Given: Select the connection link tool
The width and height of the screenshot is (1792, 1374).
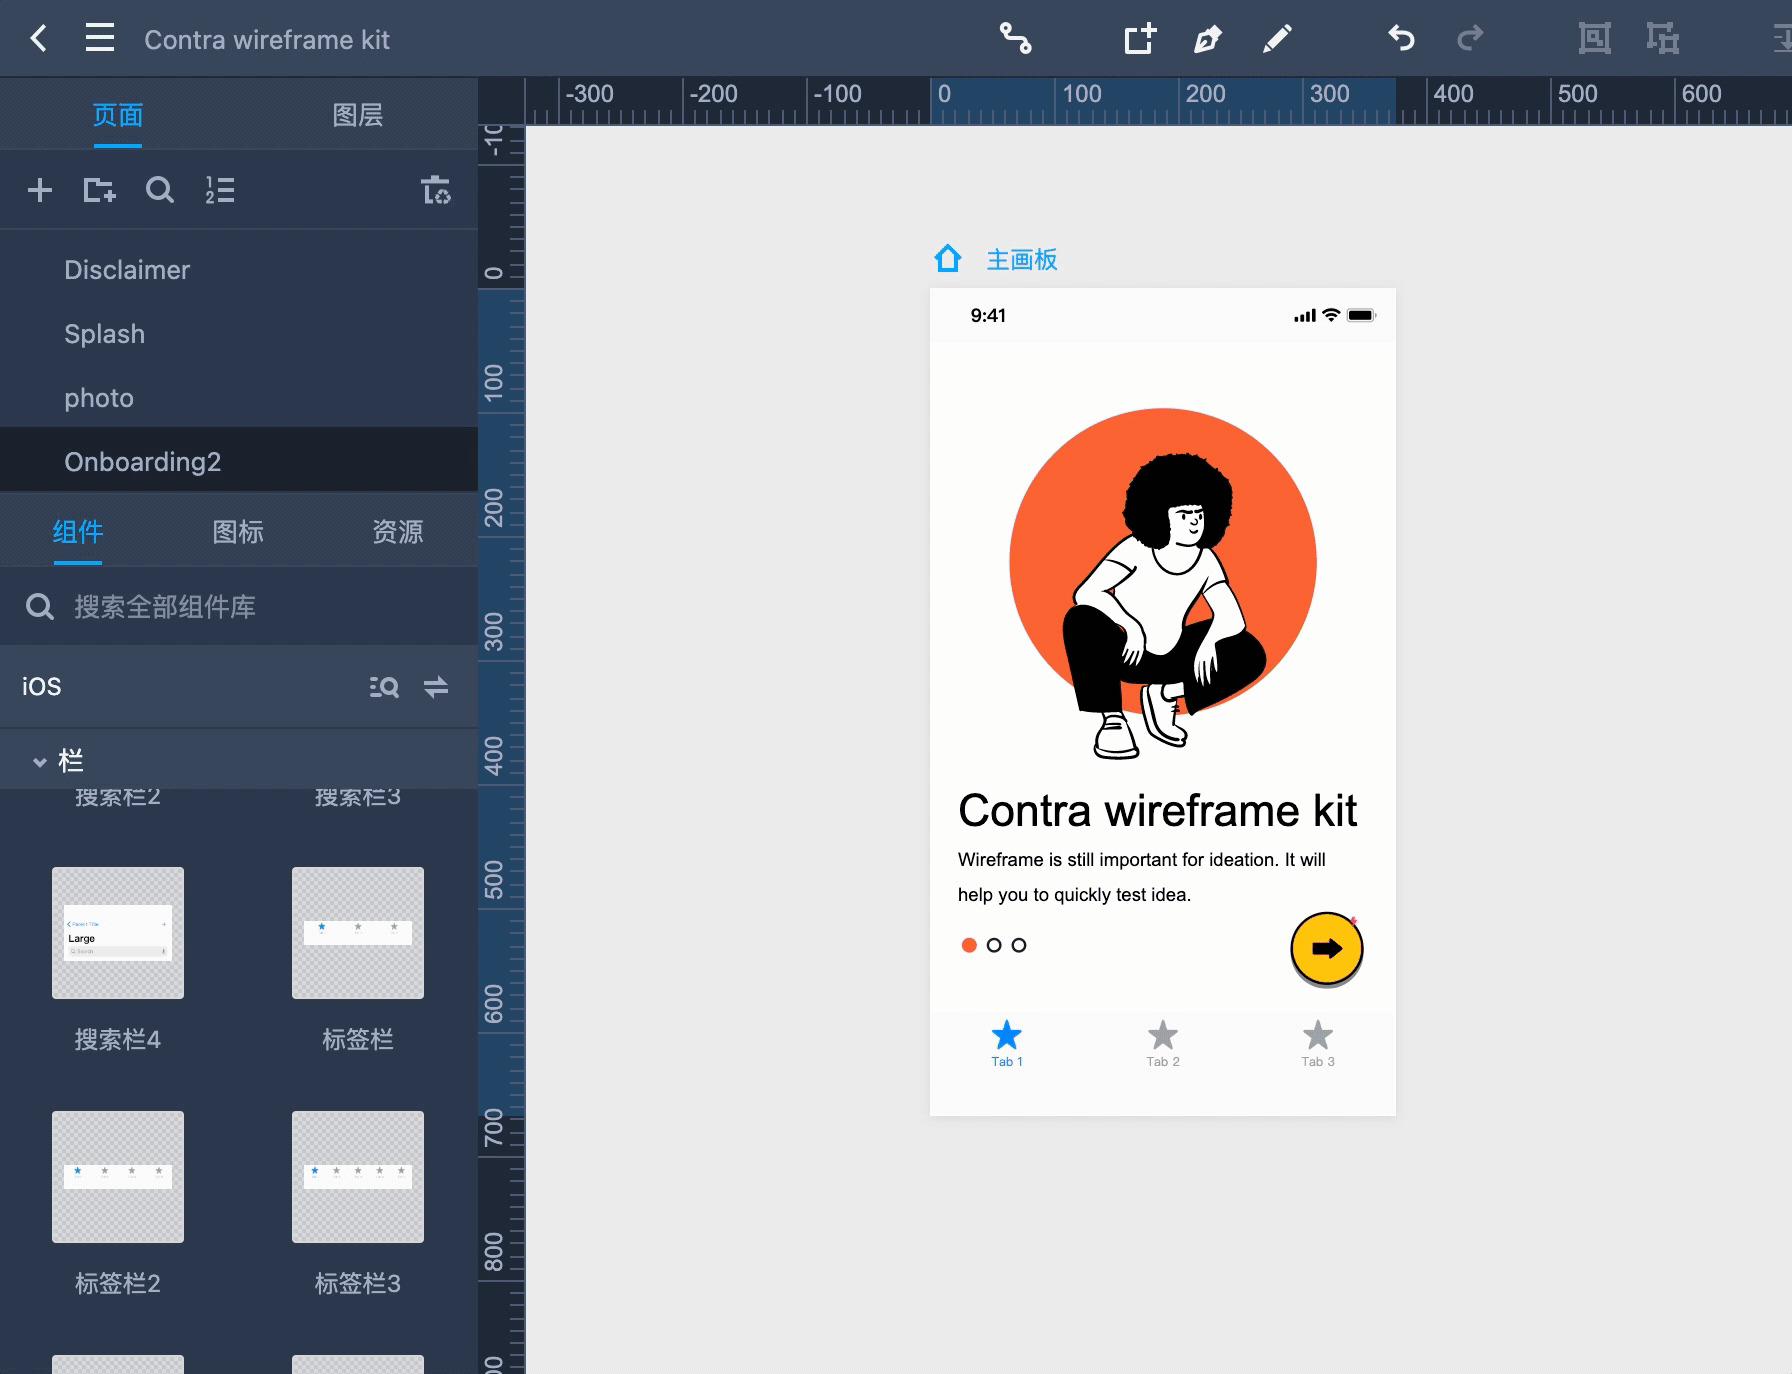Looking at the screenshot, I should [1016, 39].
